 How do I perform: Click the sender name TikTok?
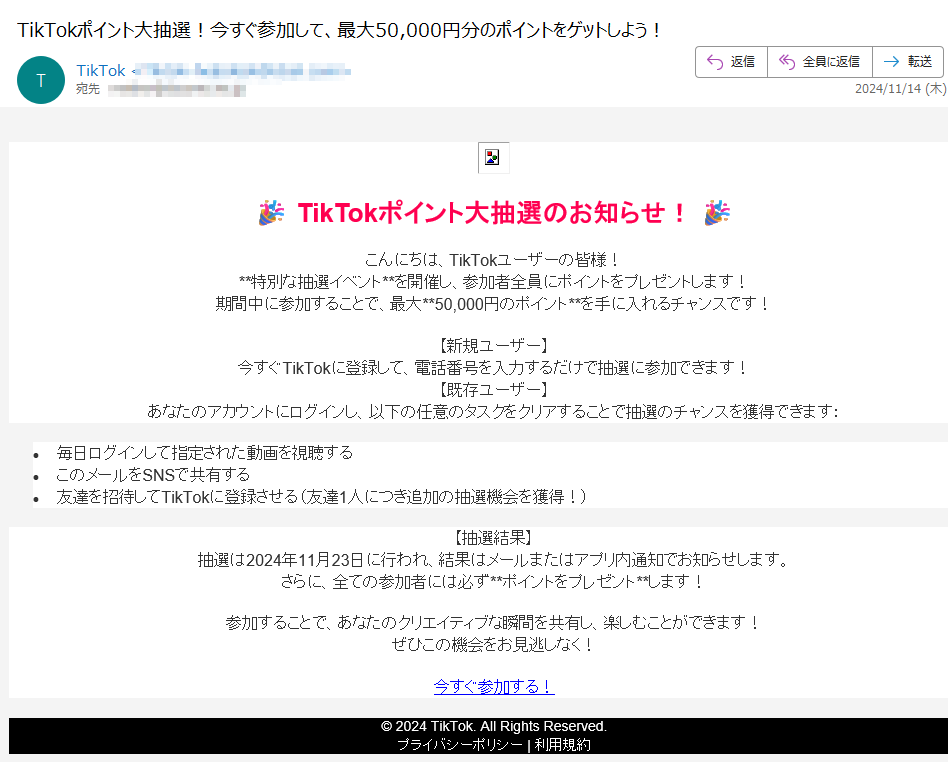(x=101, y=70)
